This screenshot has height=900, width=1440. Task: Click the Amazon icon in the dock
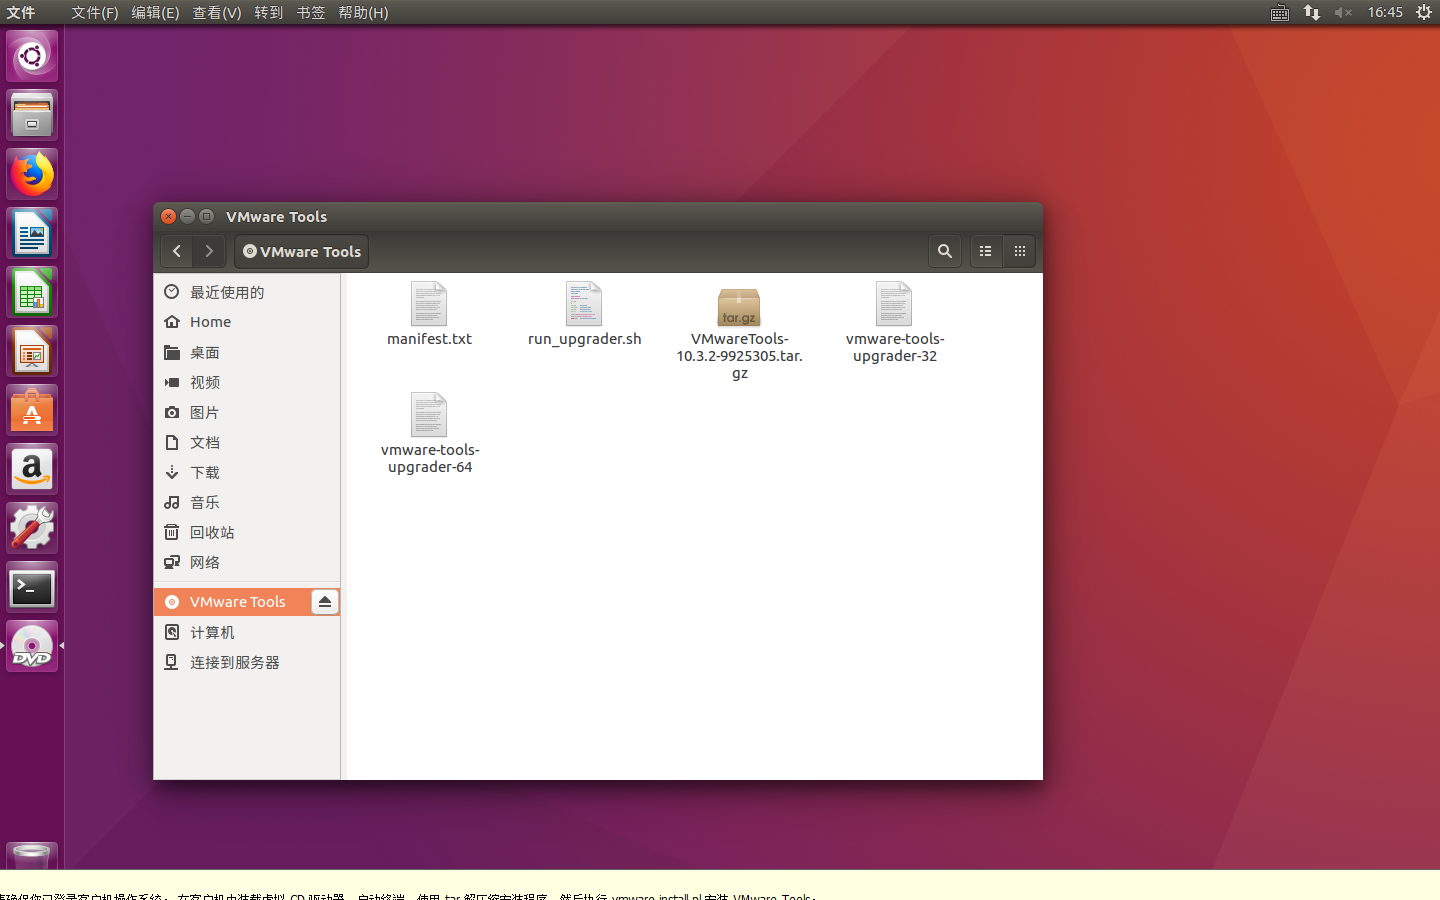(x=31, y=469)
